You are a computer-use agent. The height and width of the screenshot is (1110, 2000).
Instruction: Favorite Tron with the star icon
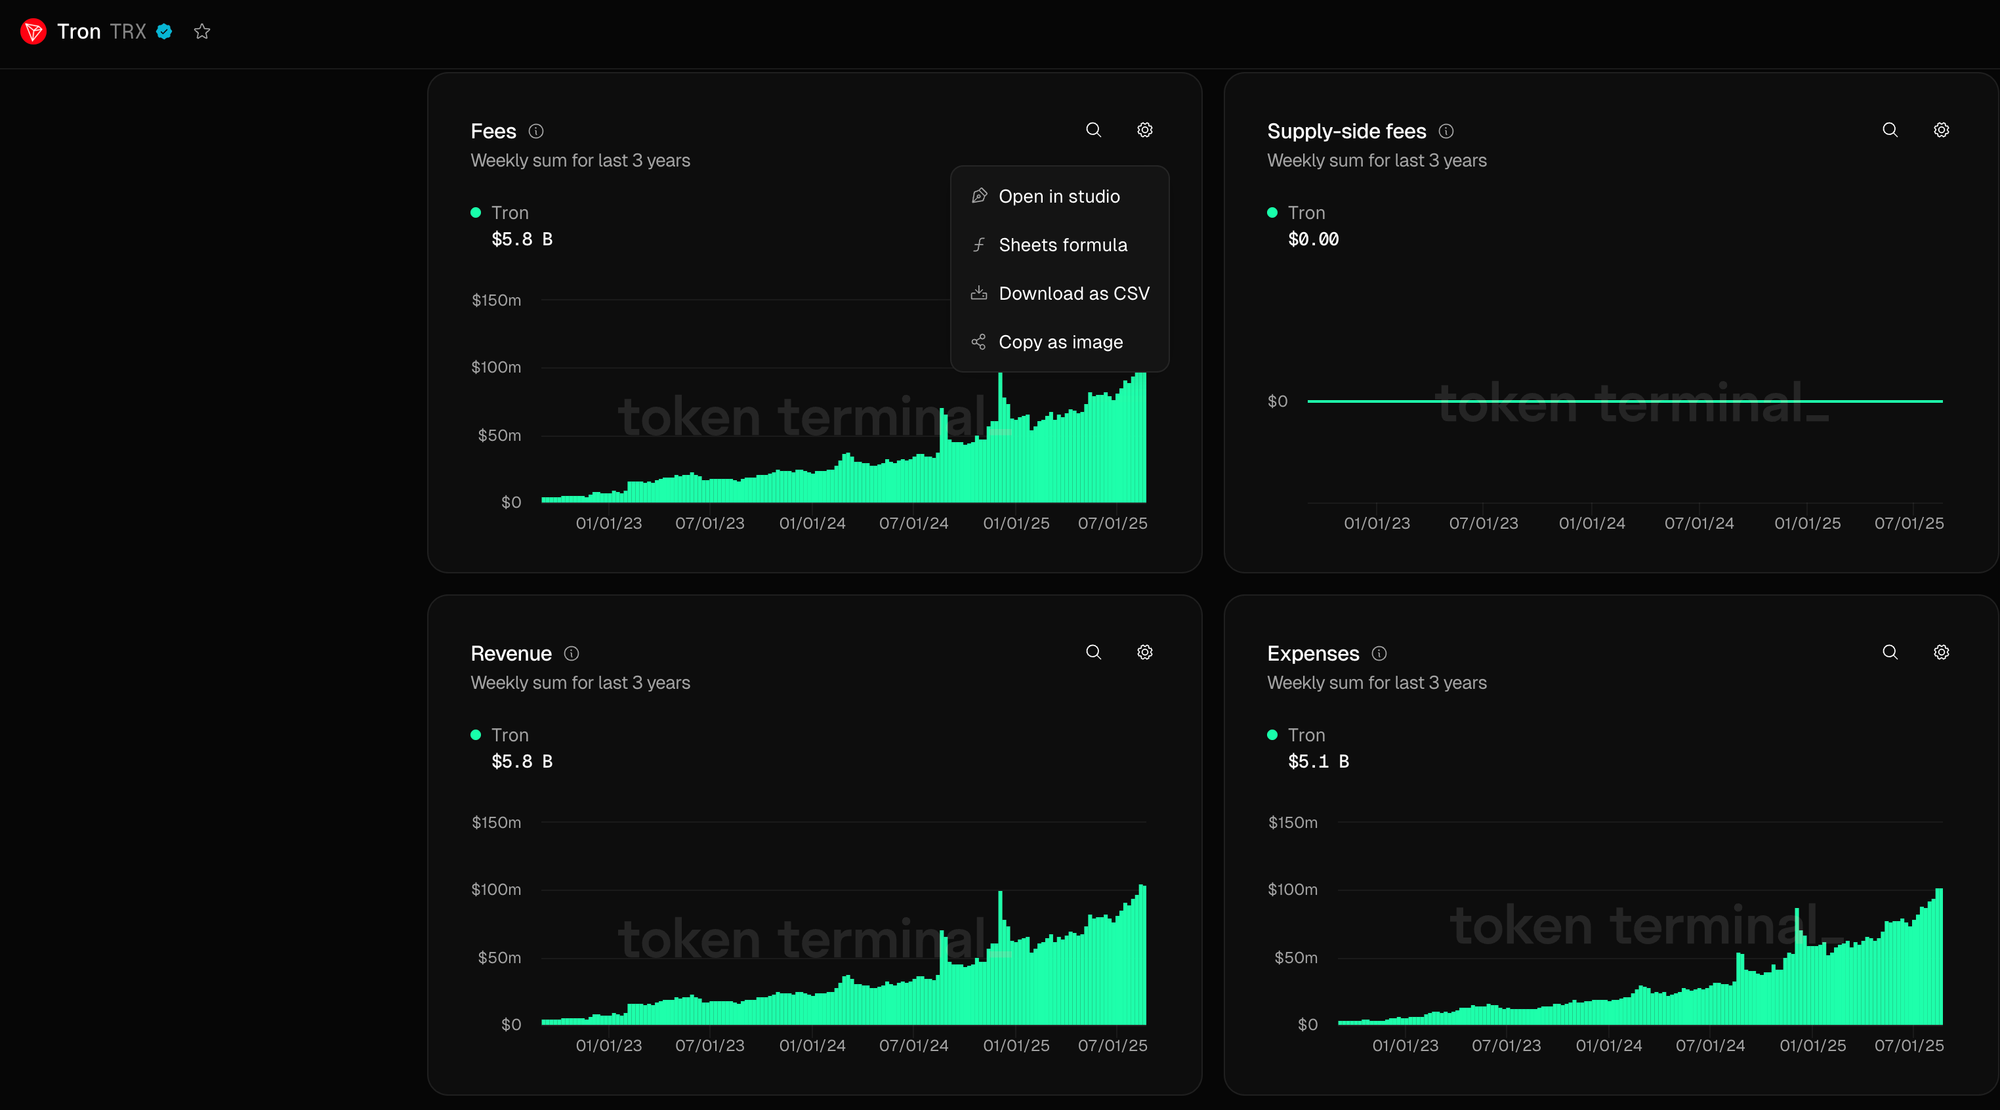tap(202, 32)
